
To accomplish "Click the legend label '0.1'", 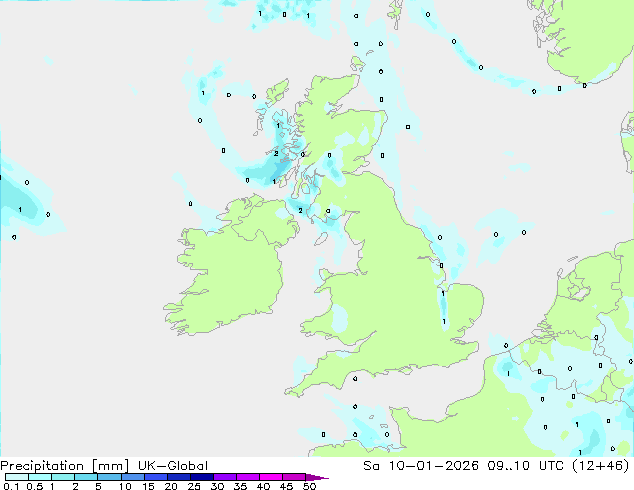I will point(11,486).
